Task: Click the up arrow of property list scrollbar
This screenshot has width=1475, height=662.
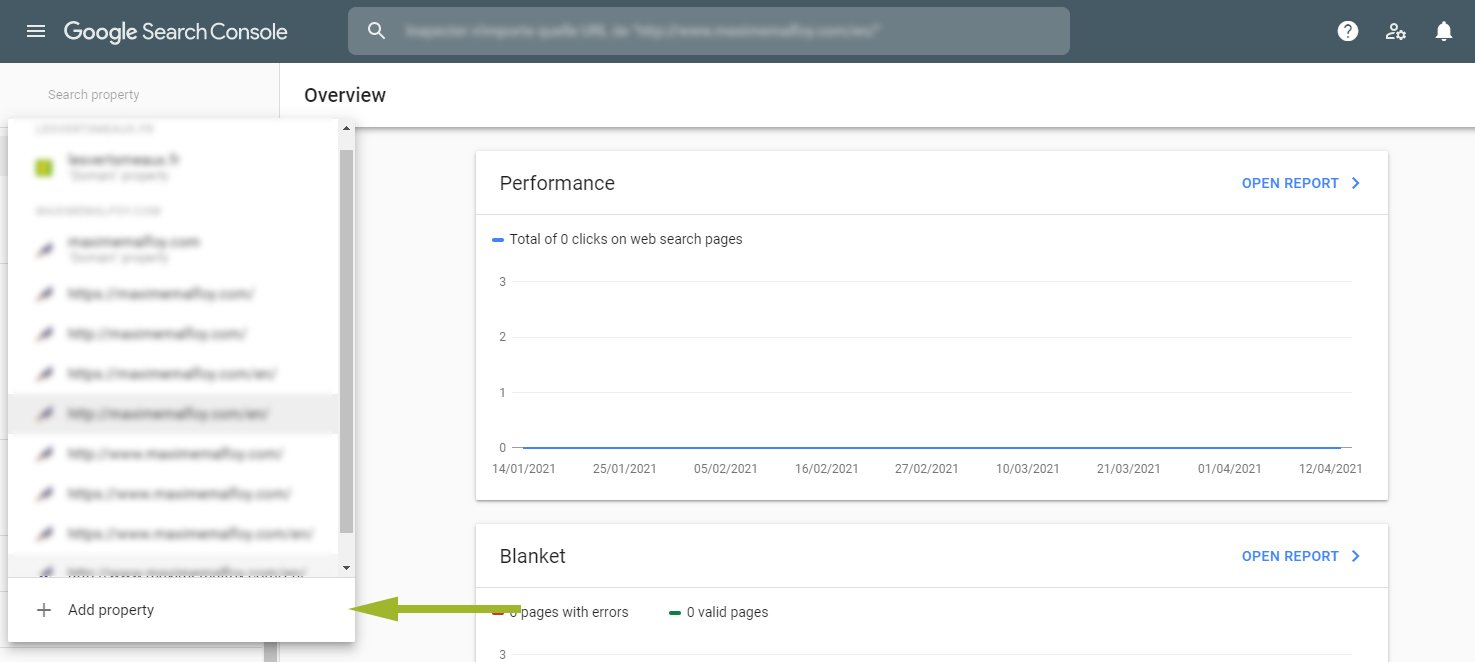Action: click(x=347, y=129)
